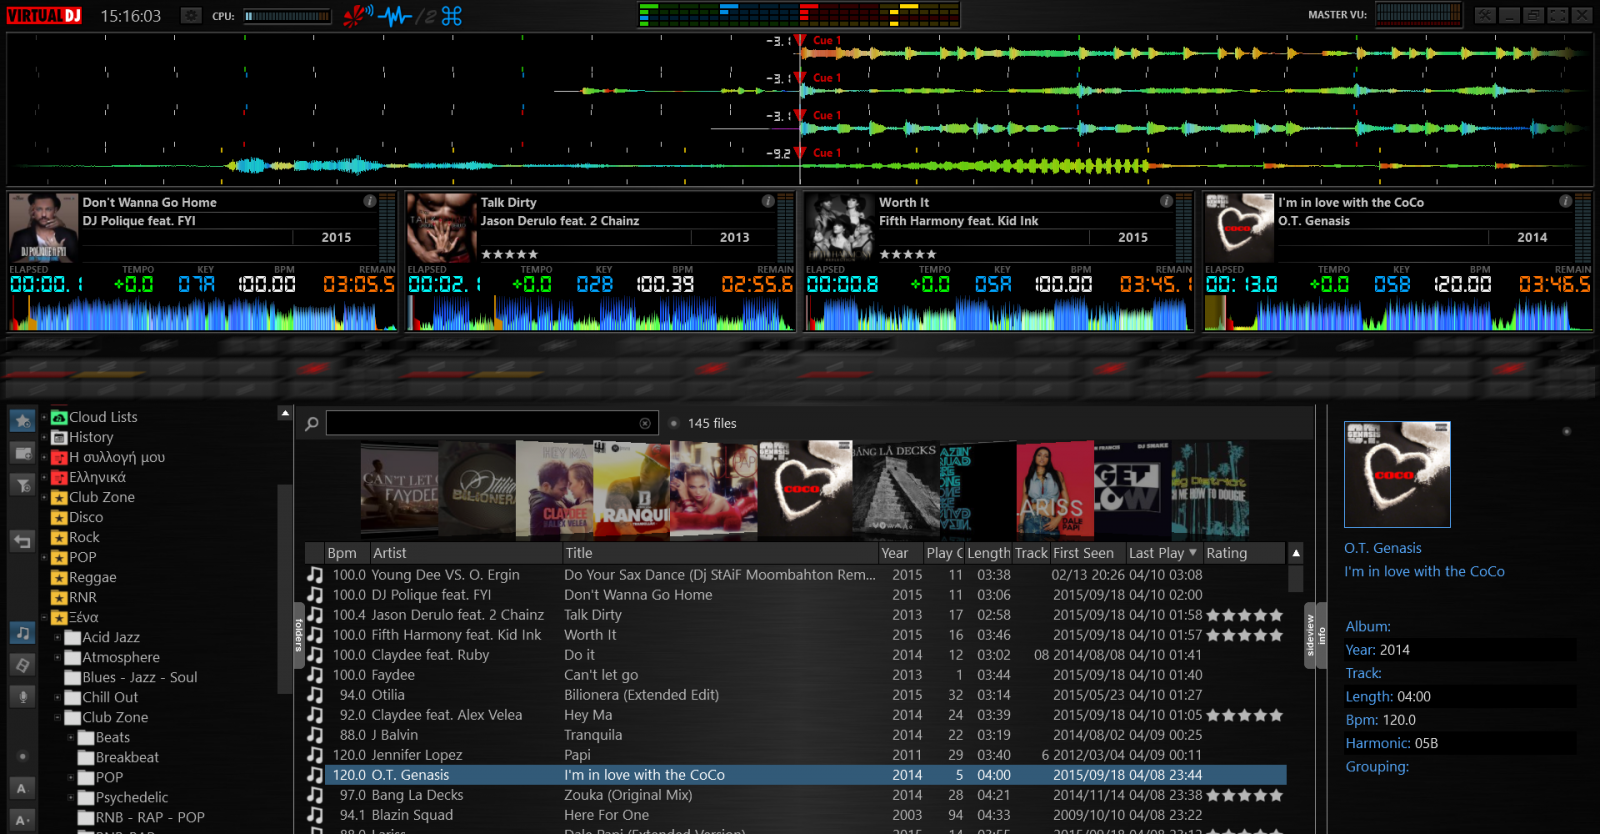Screen dimensions: 1600x834
Task: Click the GET LOW album cover thumbnail
Action: click(1131, 490)
